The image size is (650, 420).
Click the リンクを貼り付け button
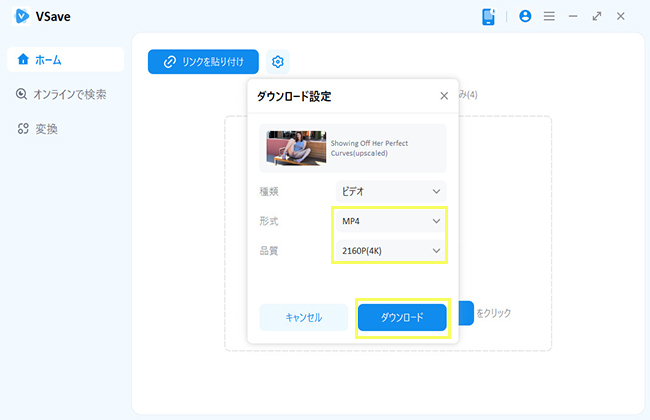coord(203,62)
